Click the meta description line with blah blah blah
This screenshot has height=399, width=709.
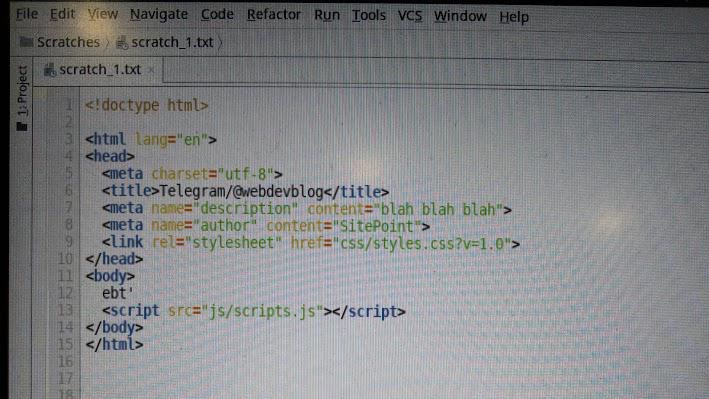(x=307, y=209)
